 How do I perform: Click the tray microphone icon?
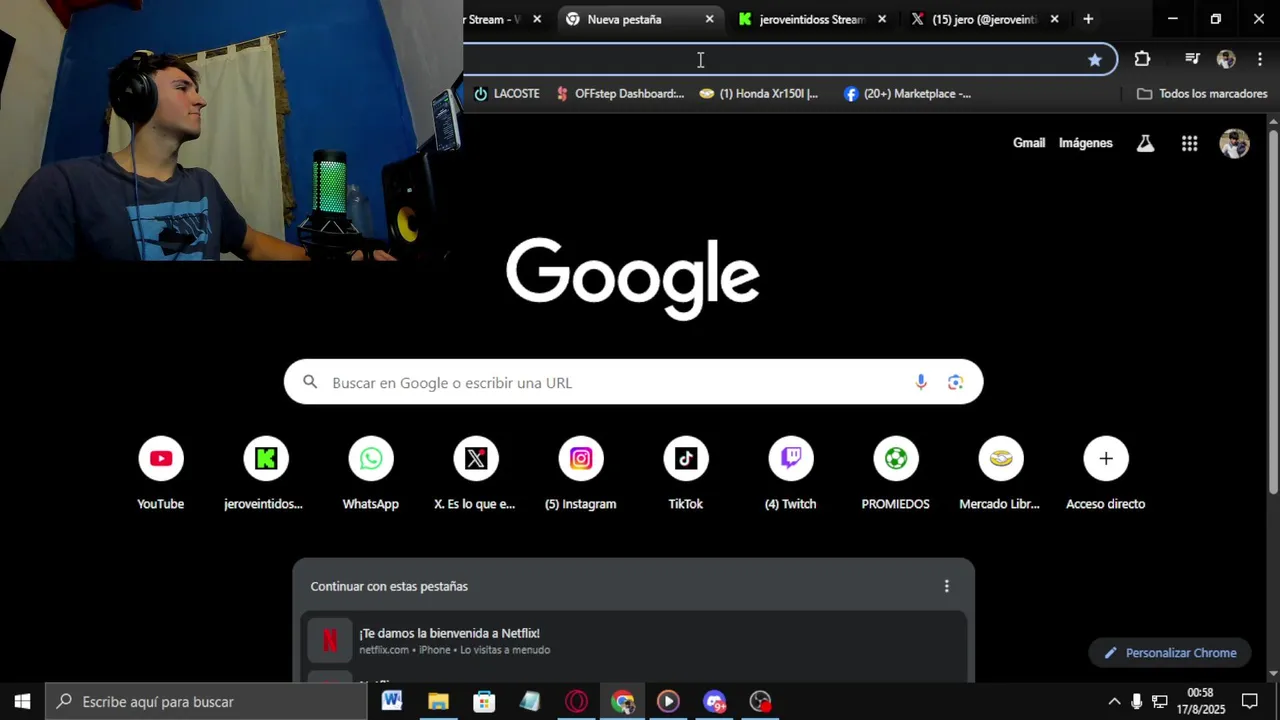[x=1136, y=701]
